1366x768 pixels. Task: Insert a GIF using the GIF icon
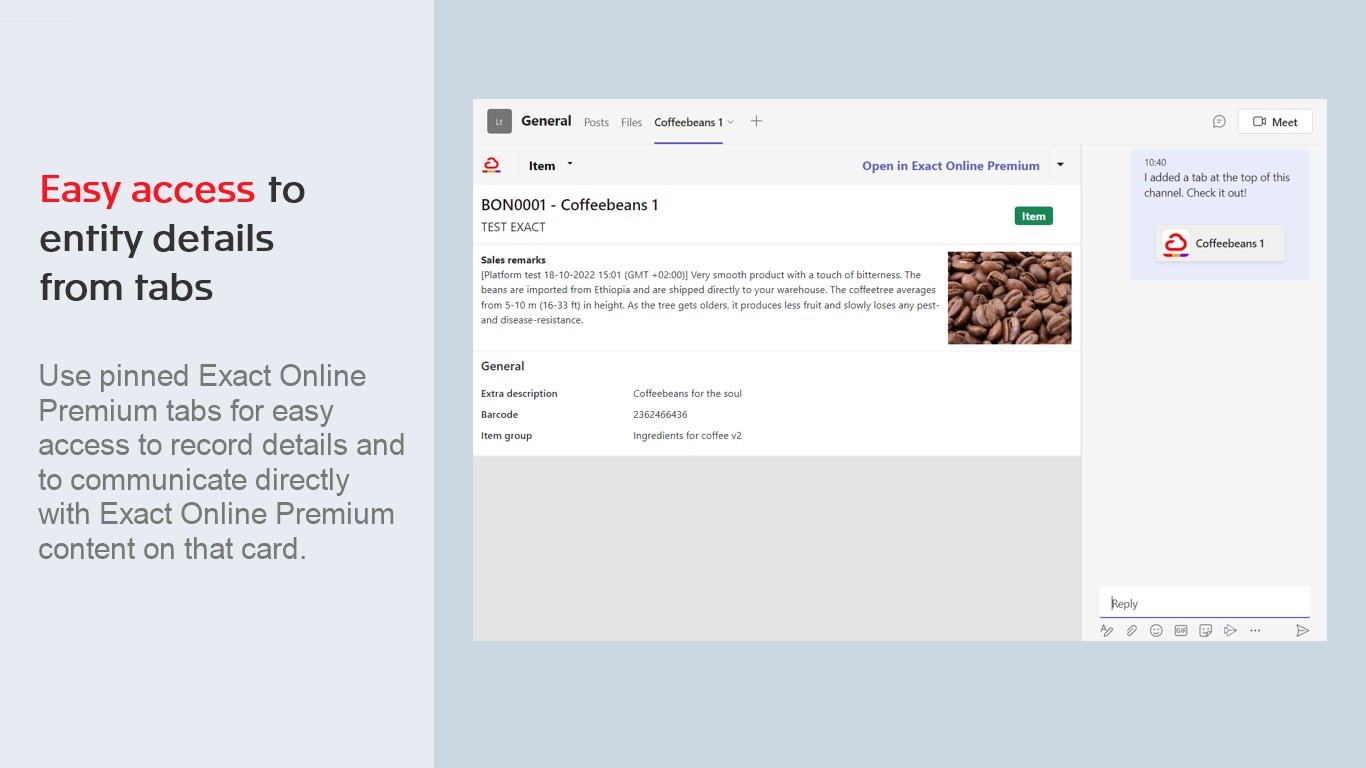tap(1181, 631)
